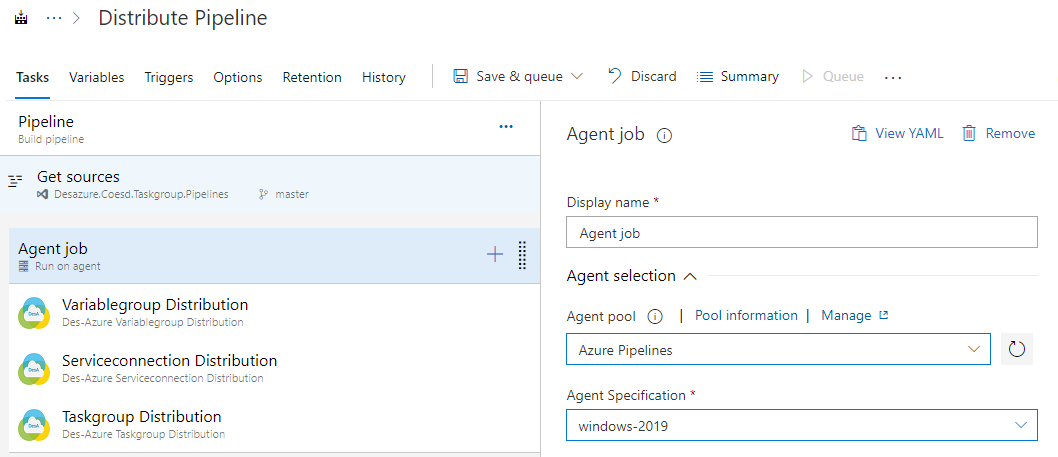The height and width of the screenshot is (457, 1058).
Task: Click the Distribute Pipeline title
Action: pos(183,18)
